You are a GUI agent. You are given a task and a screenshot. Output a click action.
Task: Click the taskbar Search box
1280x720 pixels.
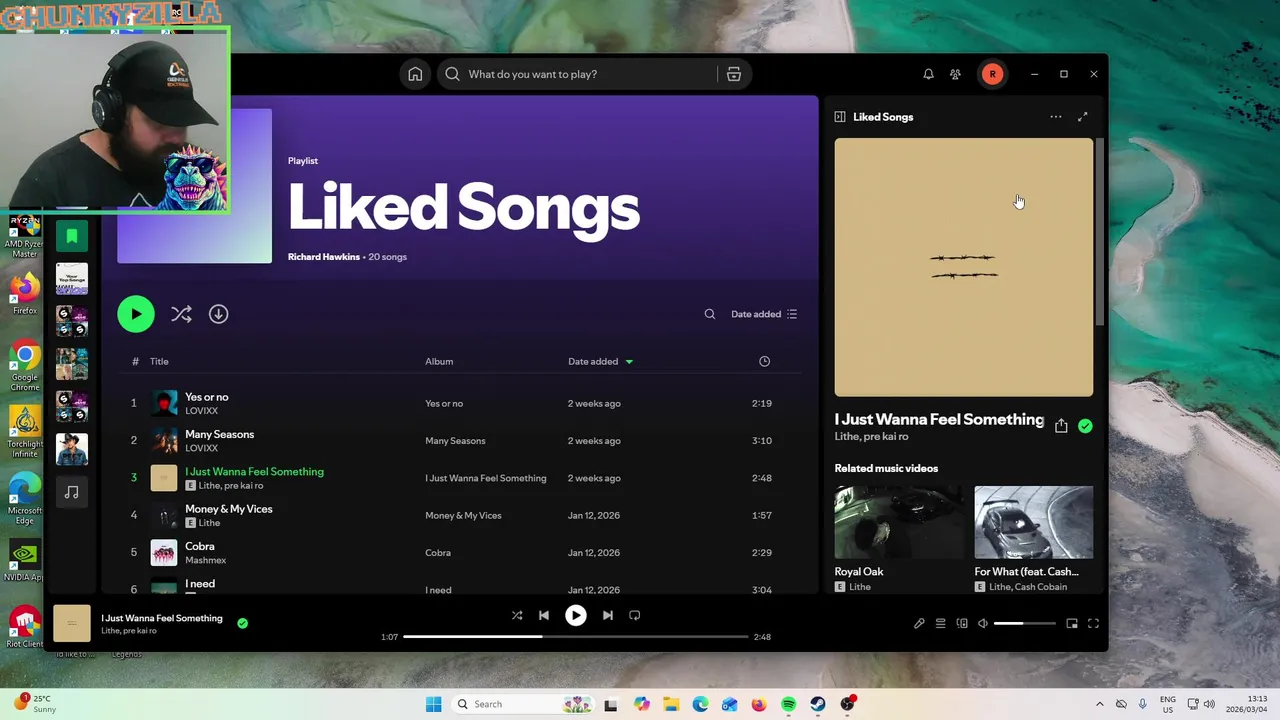pos(523,704)
